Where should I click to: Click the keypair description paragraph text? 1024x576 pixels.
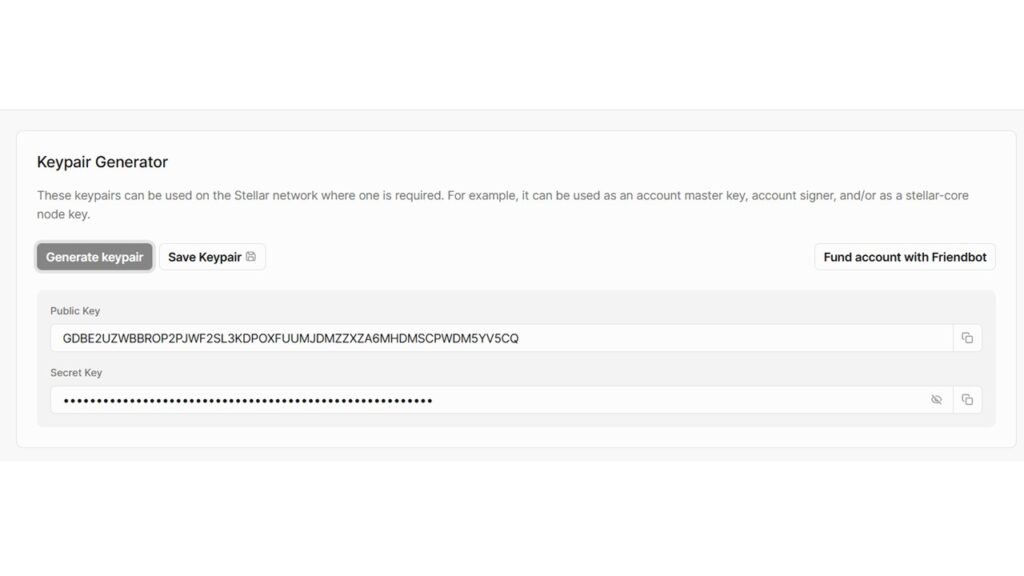tap(502, 204)
